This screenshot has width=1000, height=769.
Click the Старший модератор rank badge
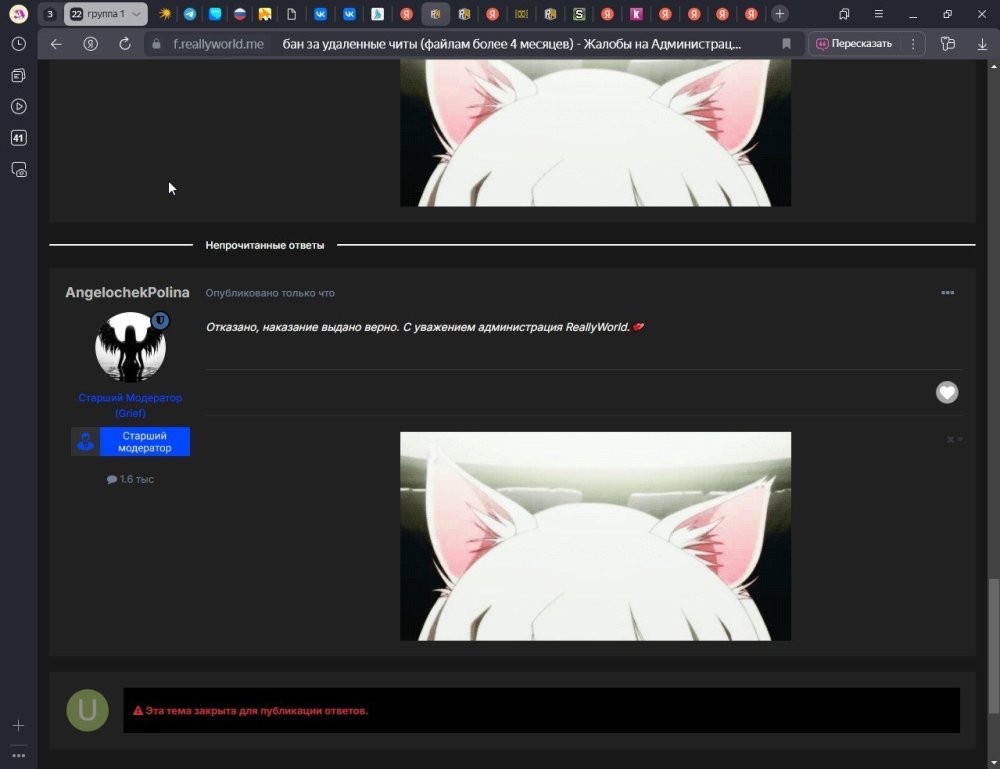(x=145, y=441)
